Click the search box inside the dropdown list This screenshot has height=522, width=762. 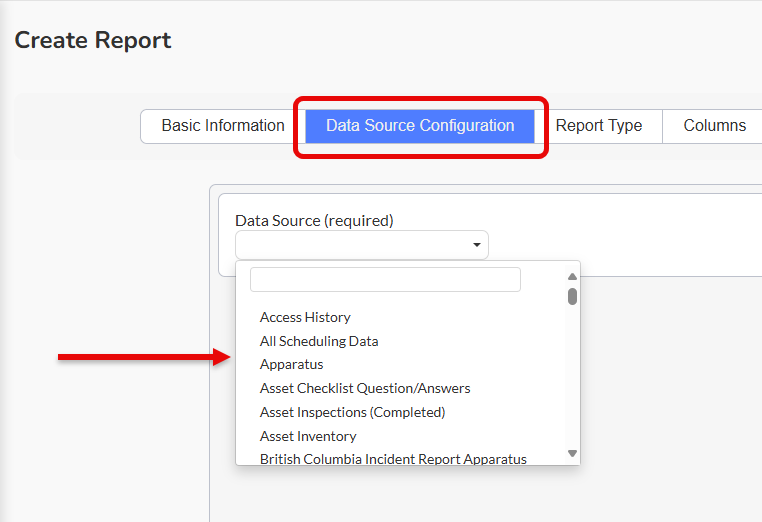click(x=385, y=279)
